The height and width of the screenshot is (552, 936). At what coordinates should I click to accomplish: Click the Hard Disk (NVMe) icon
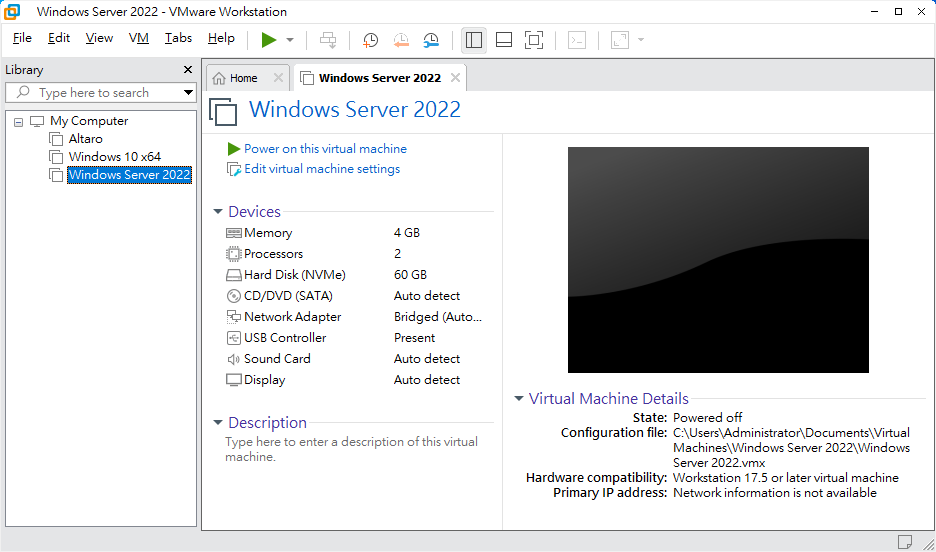click(x=233, y=275)
